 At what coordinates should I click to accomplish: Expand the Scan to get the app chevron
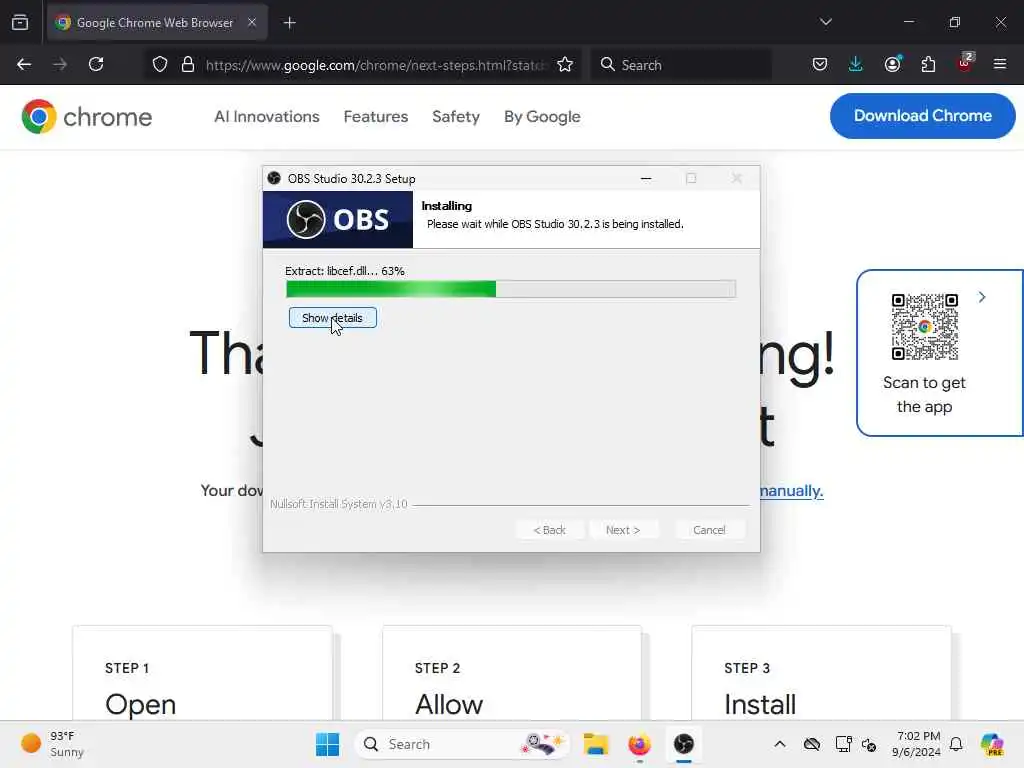[x=982, y=297]
